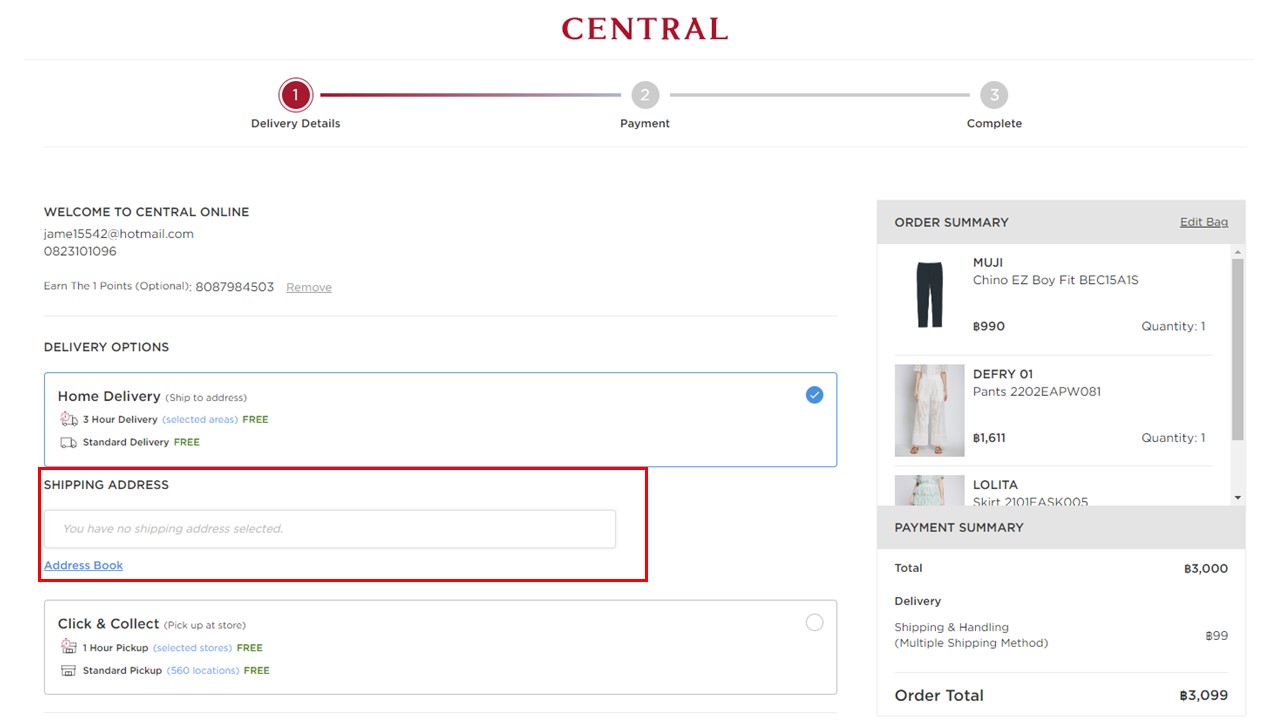Click the 3 Hour Delivery scooter icon

[68, 419]
